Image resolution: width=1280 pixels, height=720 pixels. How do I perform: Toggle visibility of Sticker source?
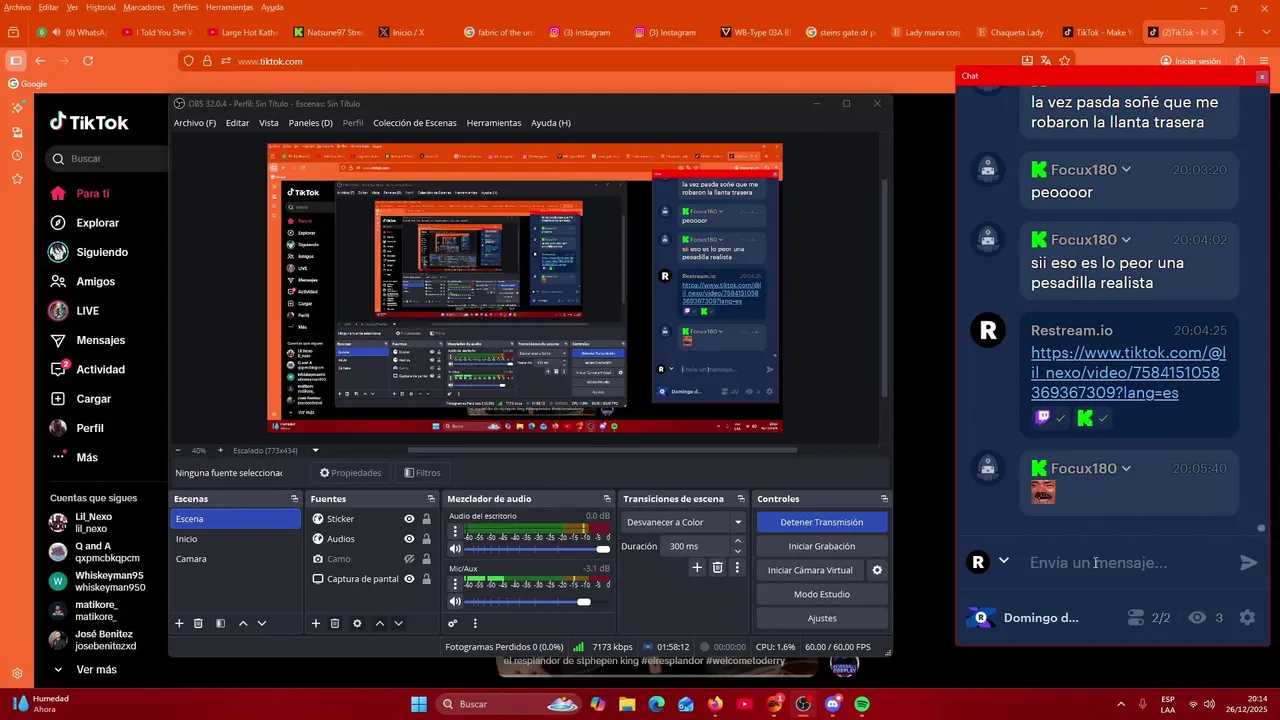409,519
